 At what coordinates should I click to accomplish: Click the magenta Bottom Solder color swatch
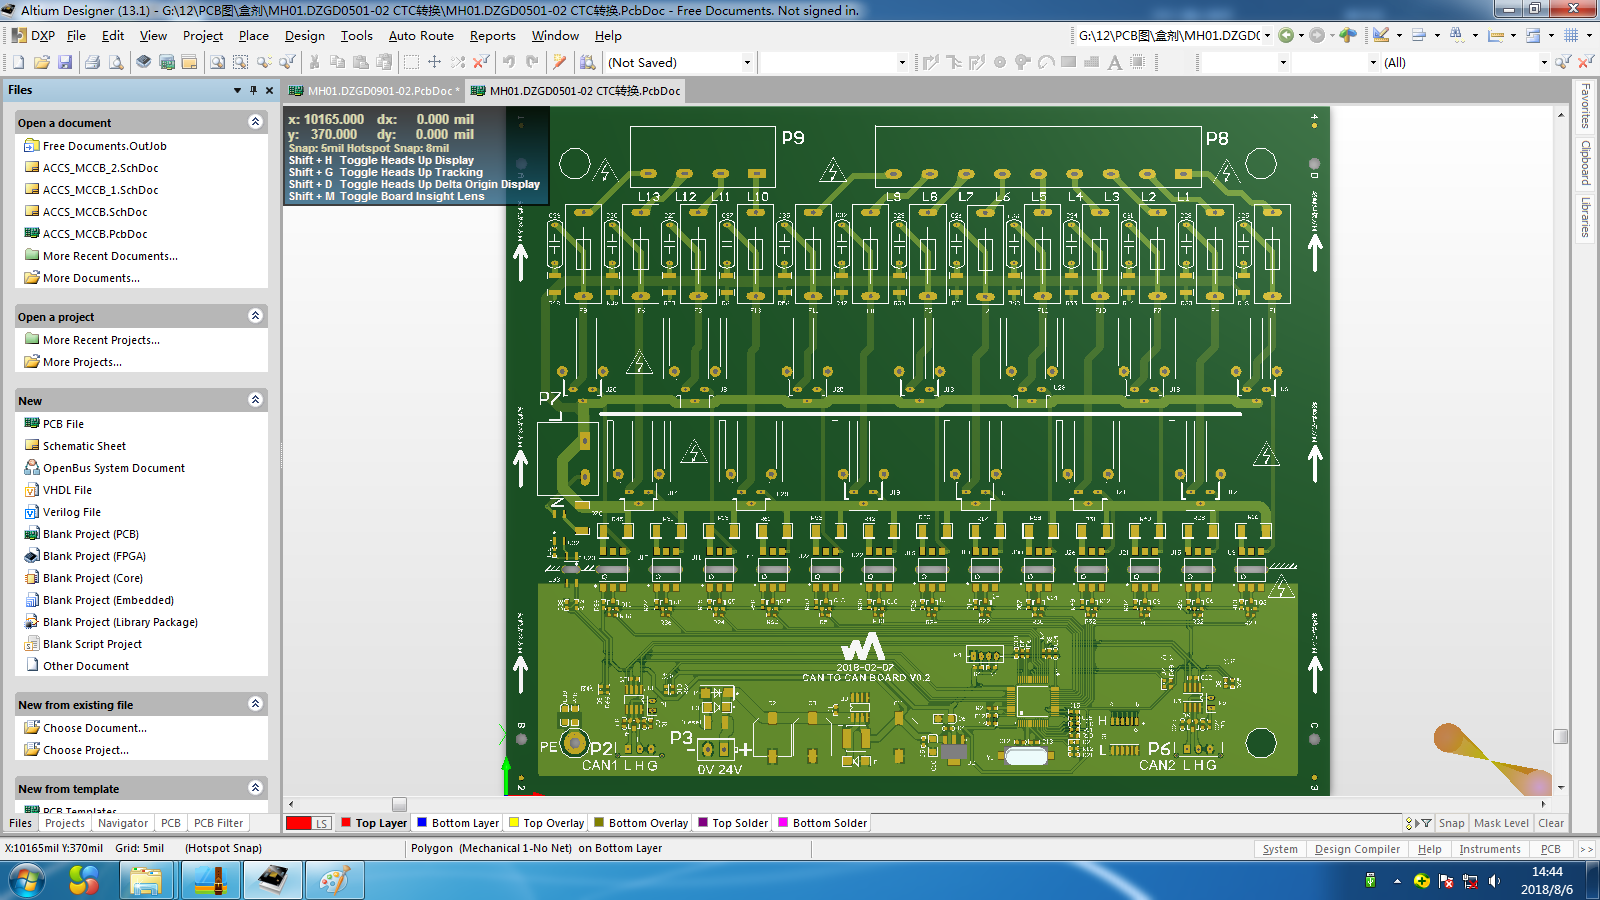pos(783,823)
